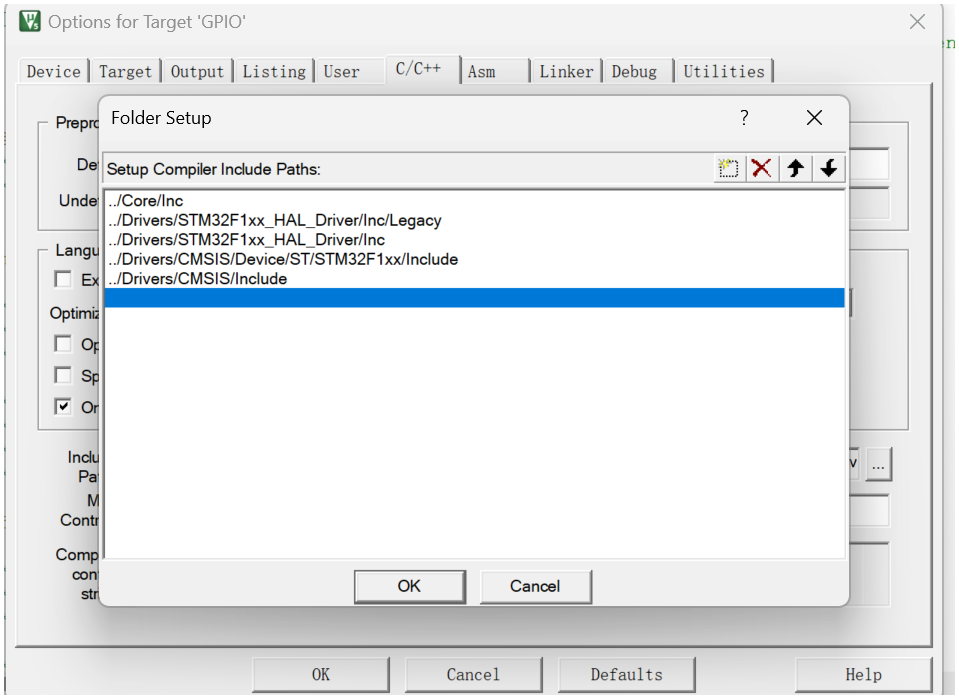The height and width of the screenshot is (699, 959).
Task: Open the Listing tab
Action: pos(274,72)
